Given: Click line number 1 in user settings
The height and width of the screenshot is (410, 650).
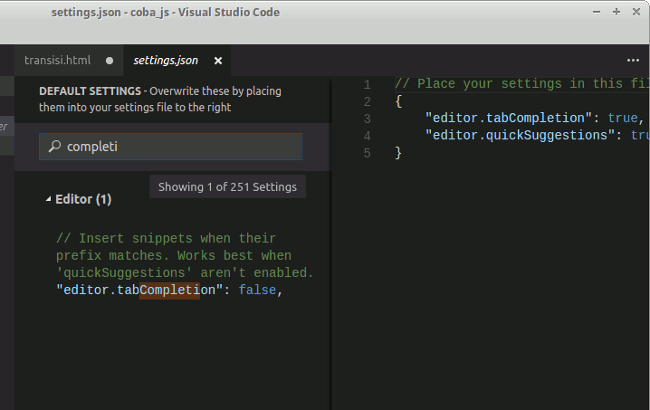Looking at the screenshot, I should coord(367,85).
